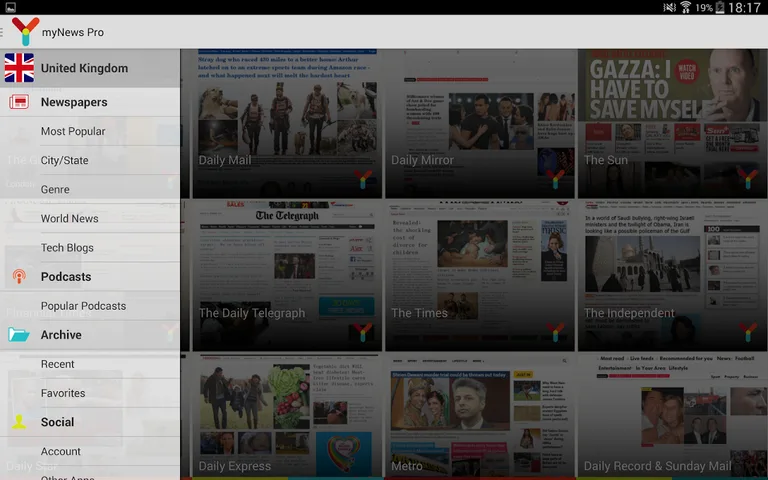Select United Kingdom country header
768x480 pixels.
tap(90, 68)
